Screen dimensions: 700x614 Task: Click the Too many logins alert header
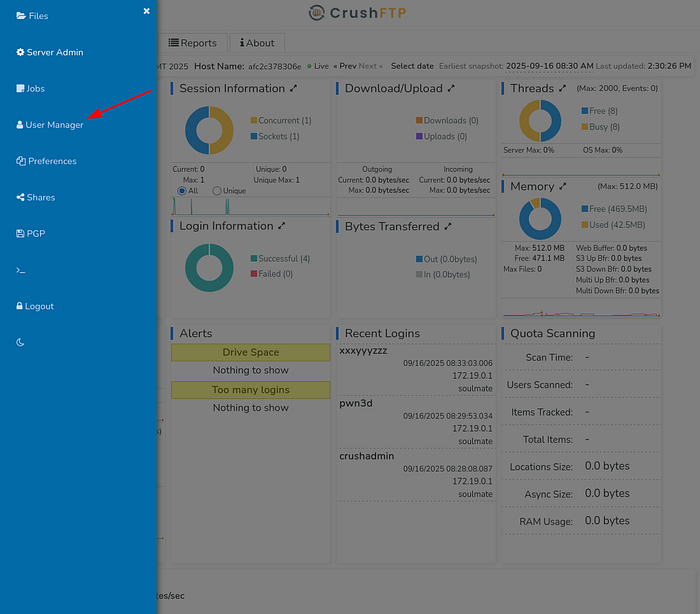(x=250, y=390)
